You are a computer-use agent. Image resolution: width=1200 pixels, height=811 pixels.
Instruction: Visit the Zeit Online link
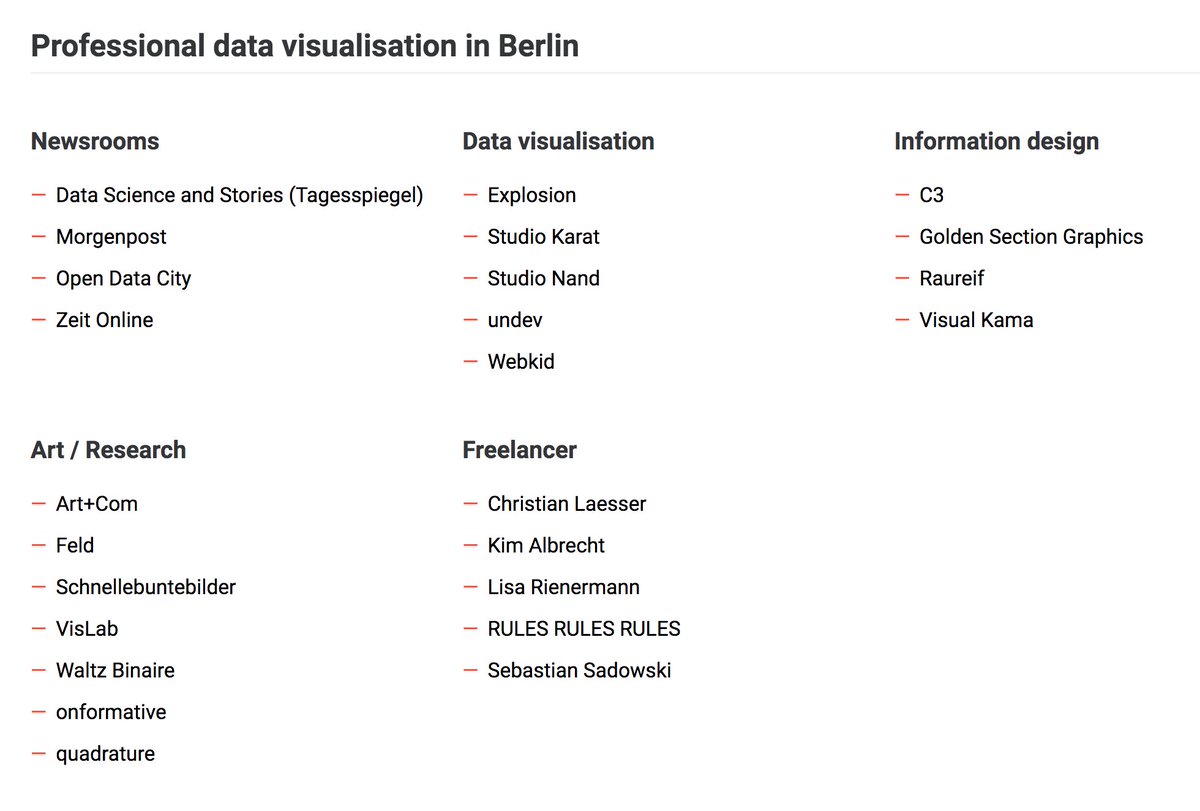pyautogui.click(x=104, y=321)
